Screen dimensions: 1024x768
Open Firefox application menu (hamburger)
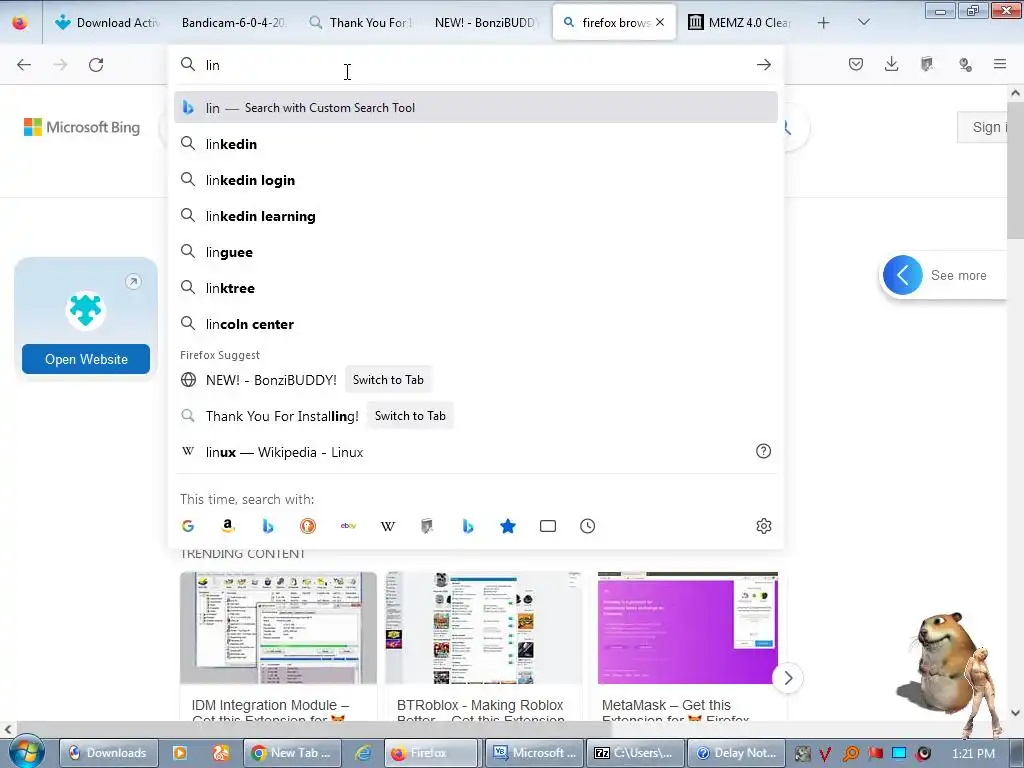coord(1000,64)
